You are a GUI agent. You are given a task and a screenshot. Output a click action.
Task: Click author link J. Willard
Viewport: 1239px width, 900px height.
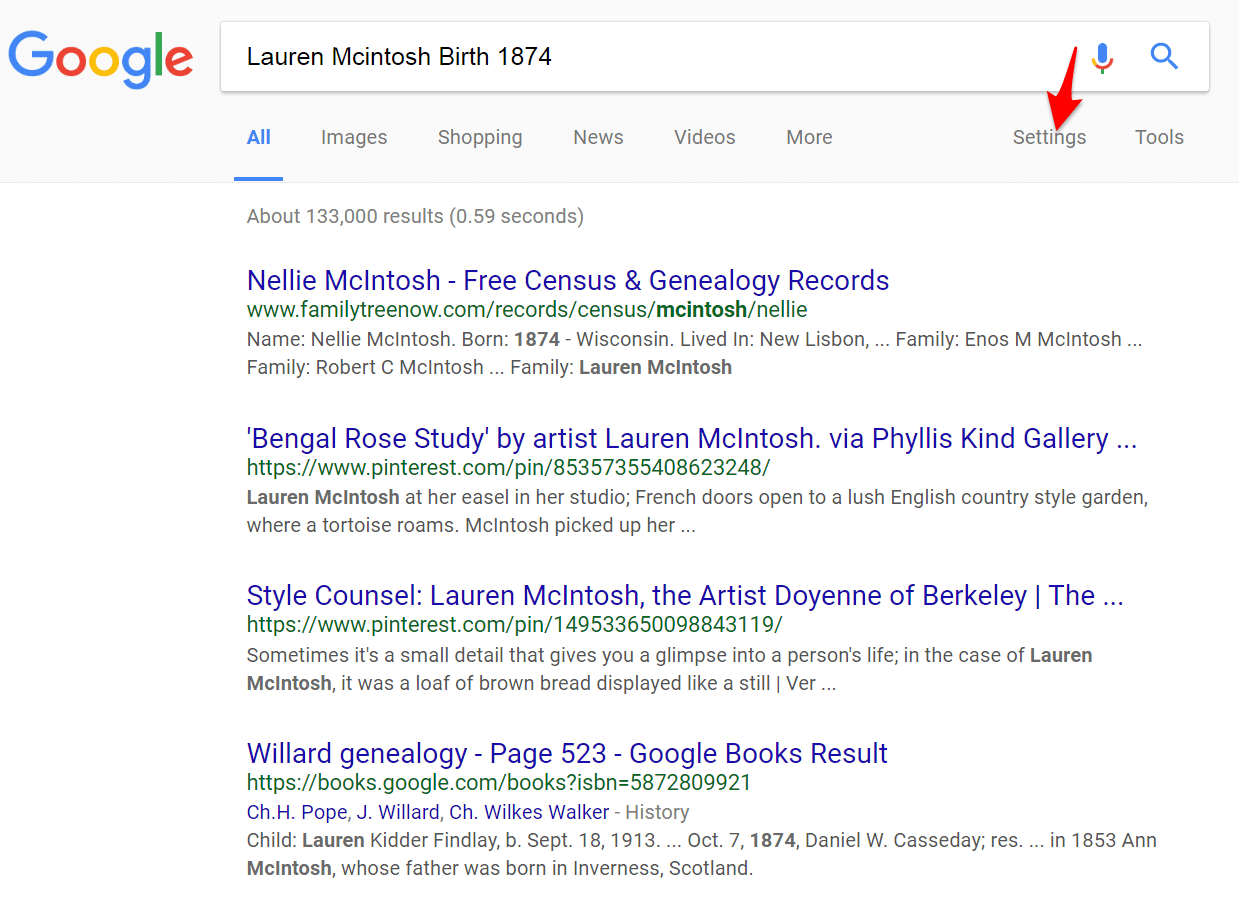click(x=397, y=812)
